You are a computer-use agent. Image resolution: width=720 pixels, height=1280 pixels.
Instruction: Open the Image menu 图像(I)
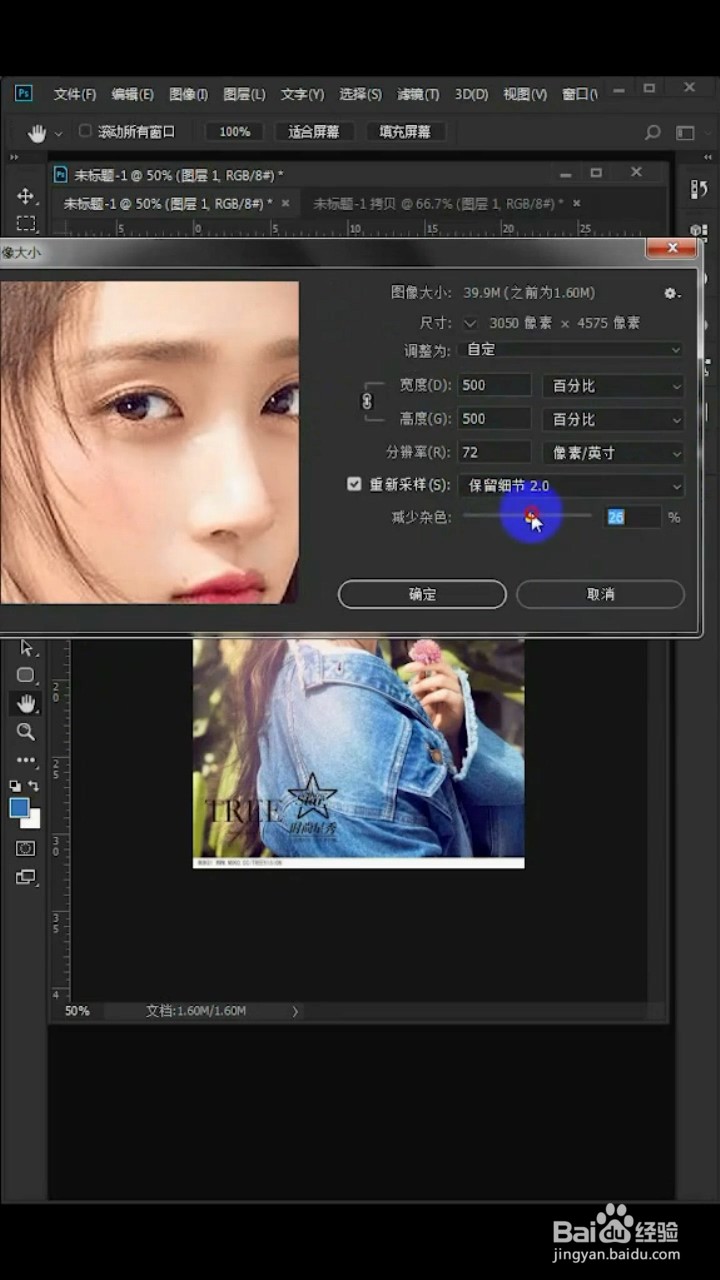pyautogui.click(x=188, y=94)
